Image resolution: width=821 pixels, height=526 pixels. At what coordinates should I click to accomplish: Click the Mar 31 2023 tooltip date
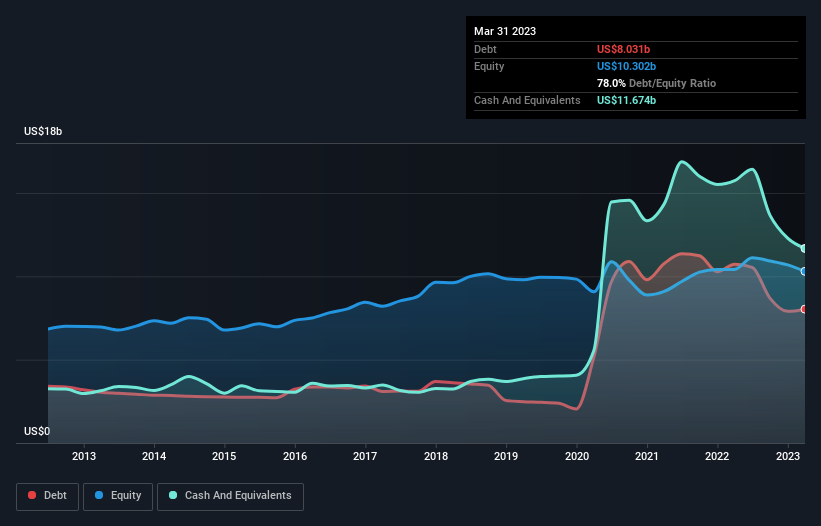pos(505,31)
